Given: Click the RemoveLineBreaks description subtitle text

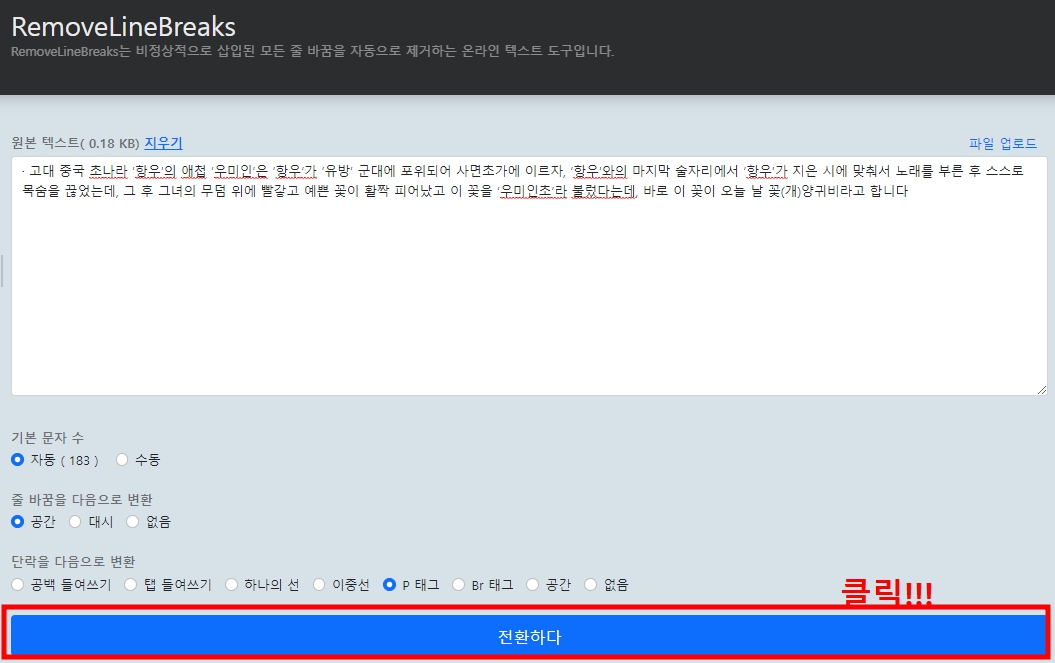Looking at the screenshot, I should (x=313, y=51).
